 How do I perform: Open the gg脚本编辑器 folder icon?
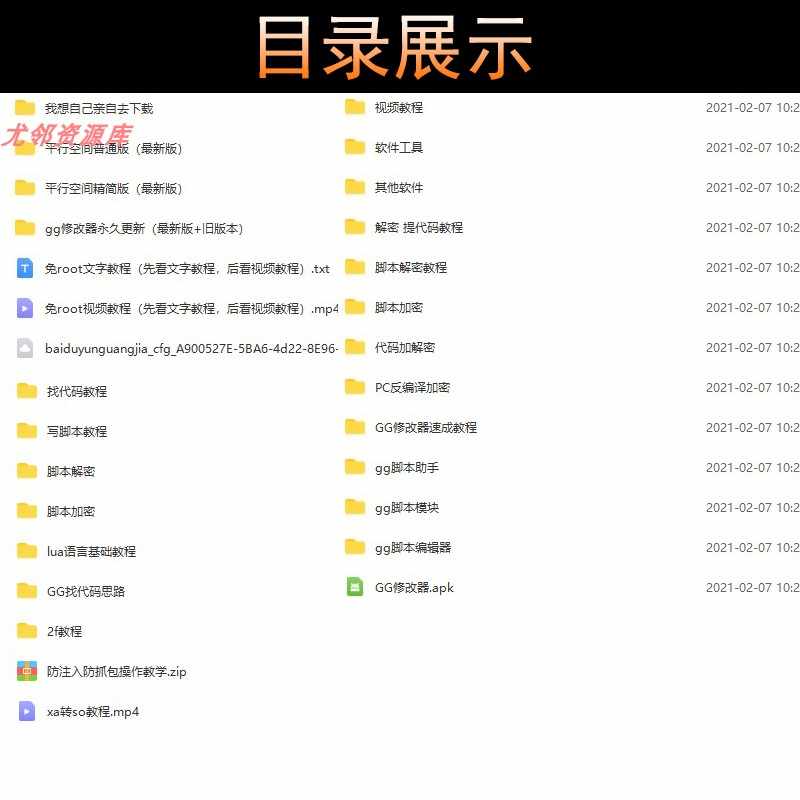[354, 547]
